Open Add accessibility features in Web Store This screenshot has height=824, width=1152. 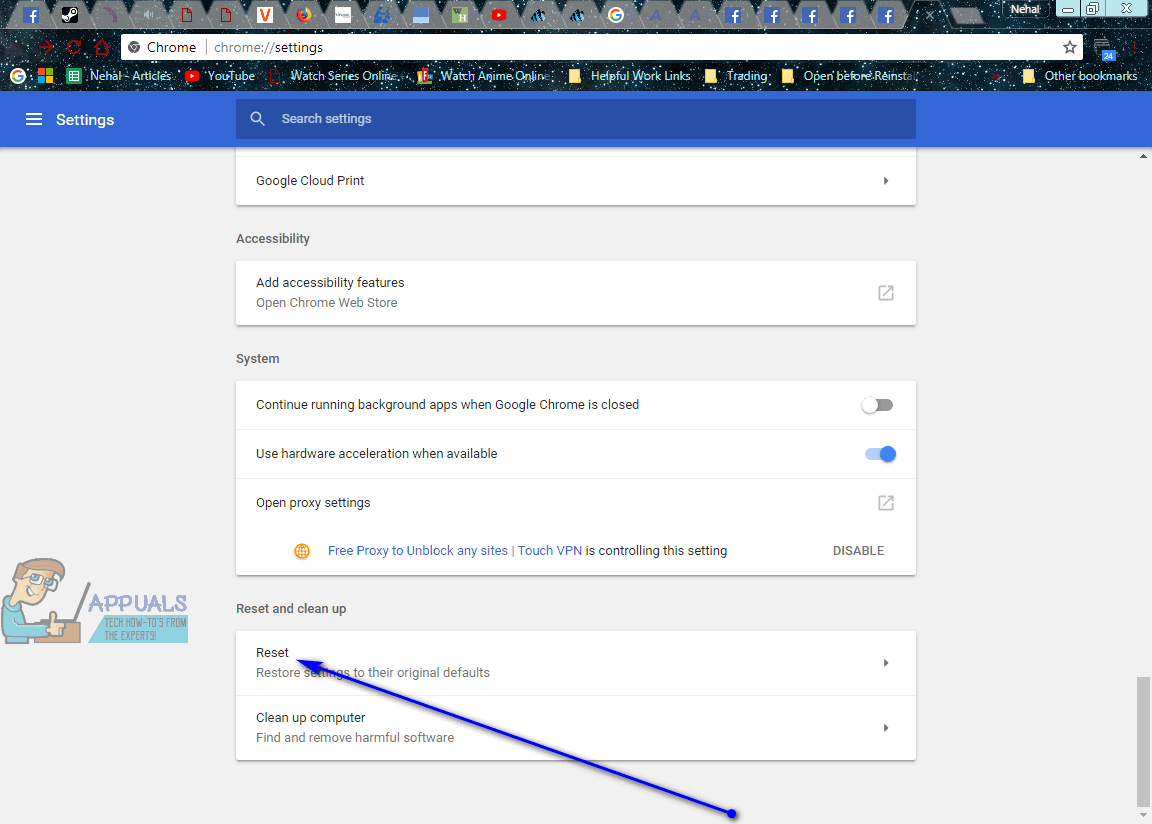pyautogui.click(x=575, y=293)
